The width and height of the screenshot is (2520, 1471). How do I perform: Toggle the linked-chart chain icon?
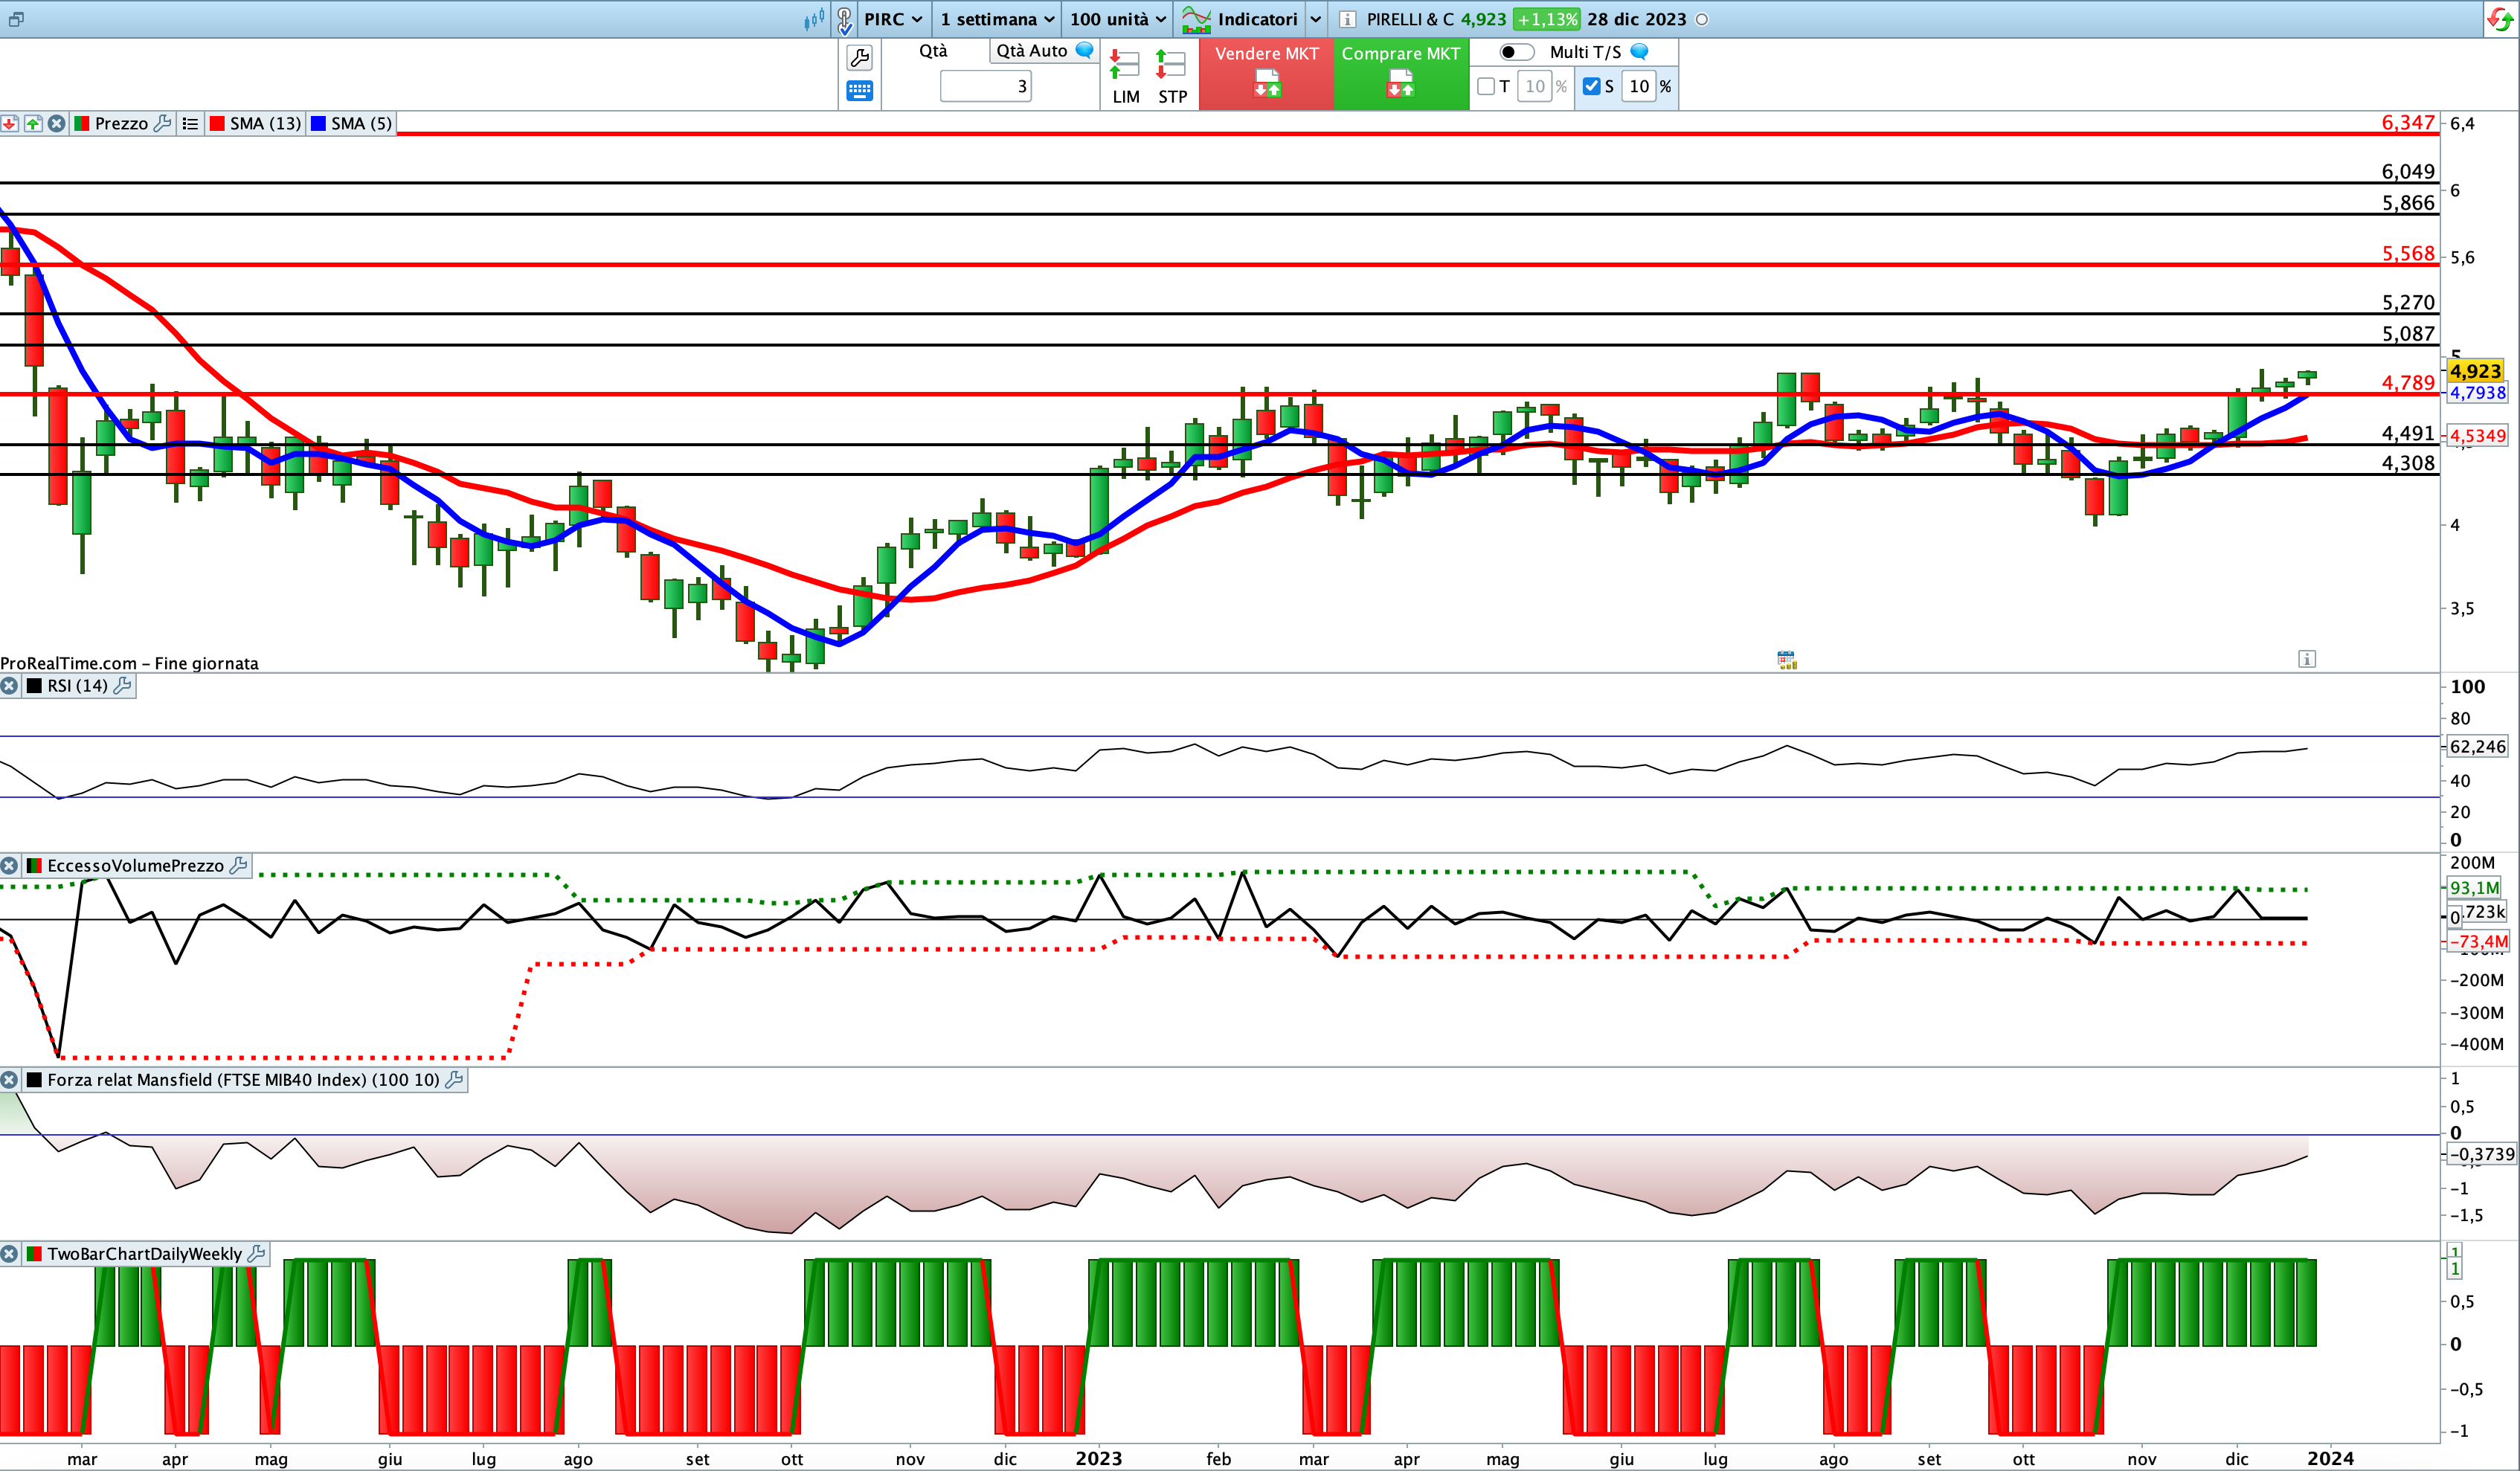tap(845, 19)
